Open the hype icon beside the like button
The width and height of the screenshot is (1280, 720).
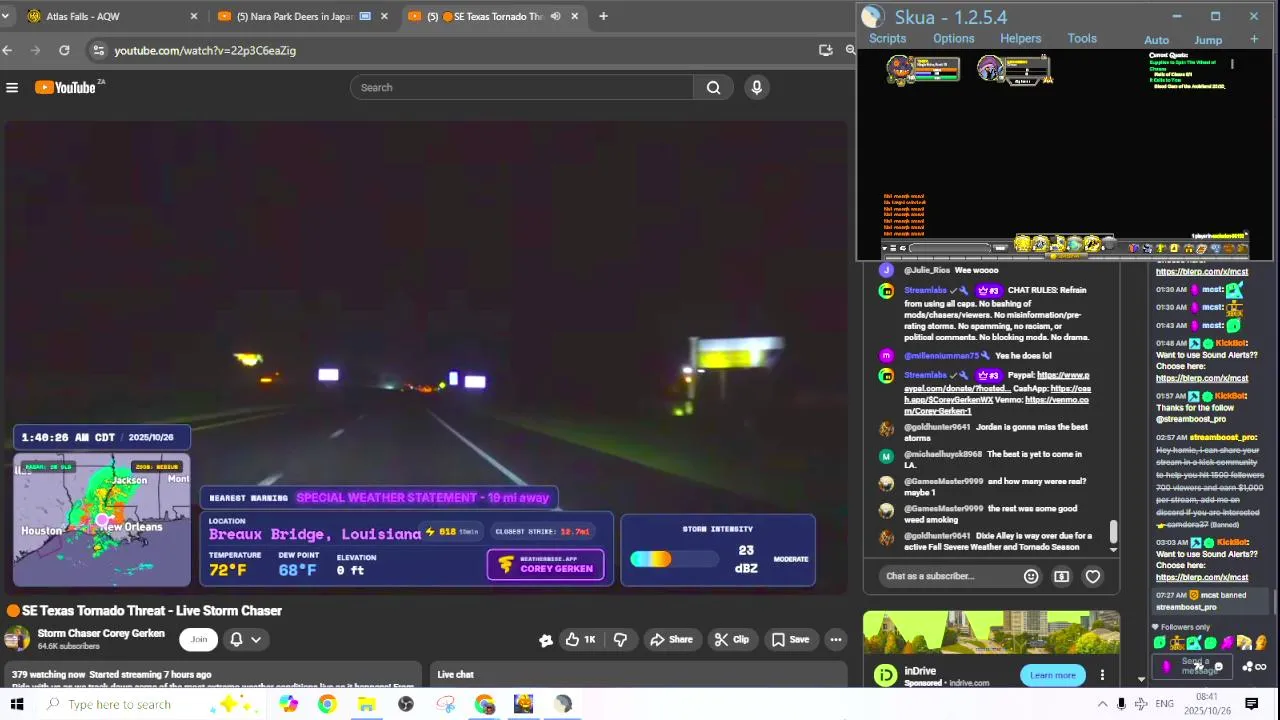(546, 640)
